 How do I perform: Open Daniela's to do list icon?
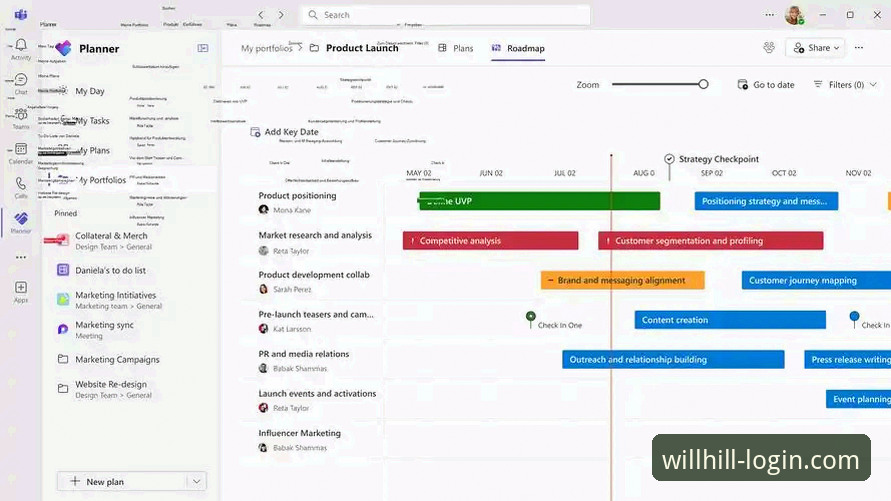point(63,270)
